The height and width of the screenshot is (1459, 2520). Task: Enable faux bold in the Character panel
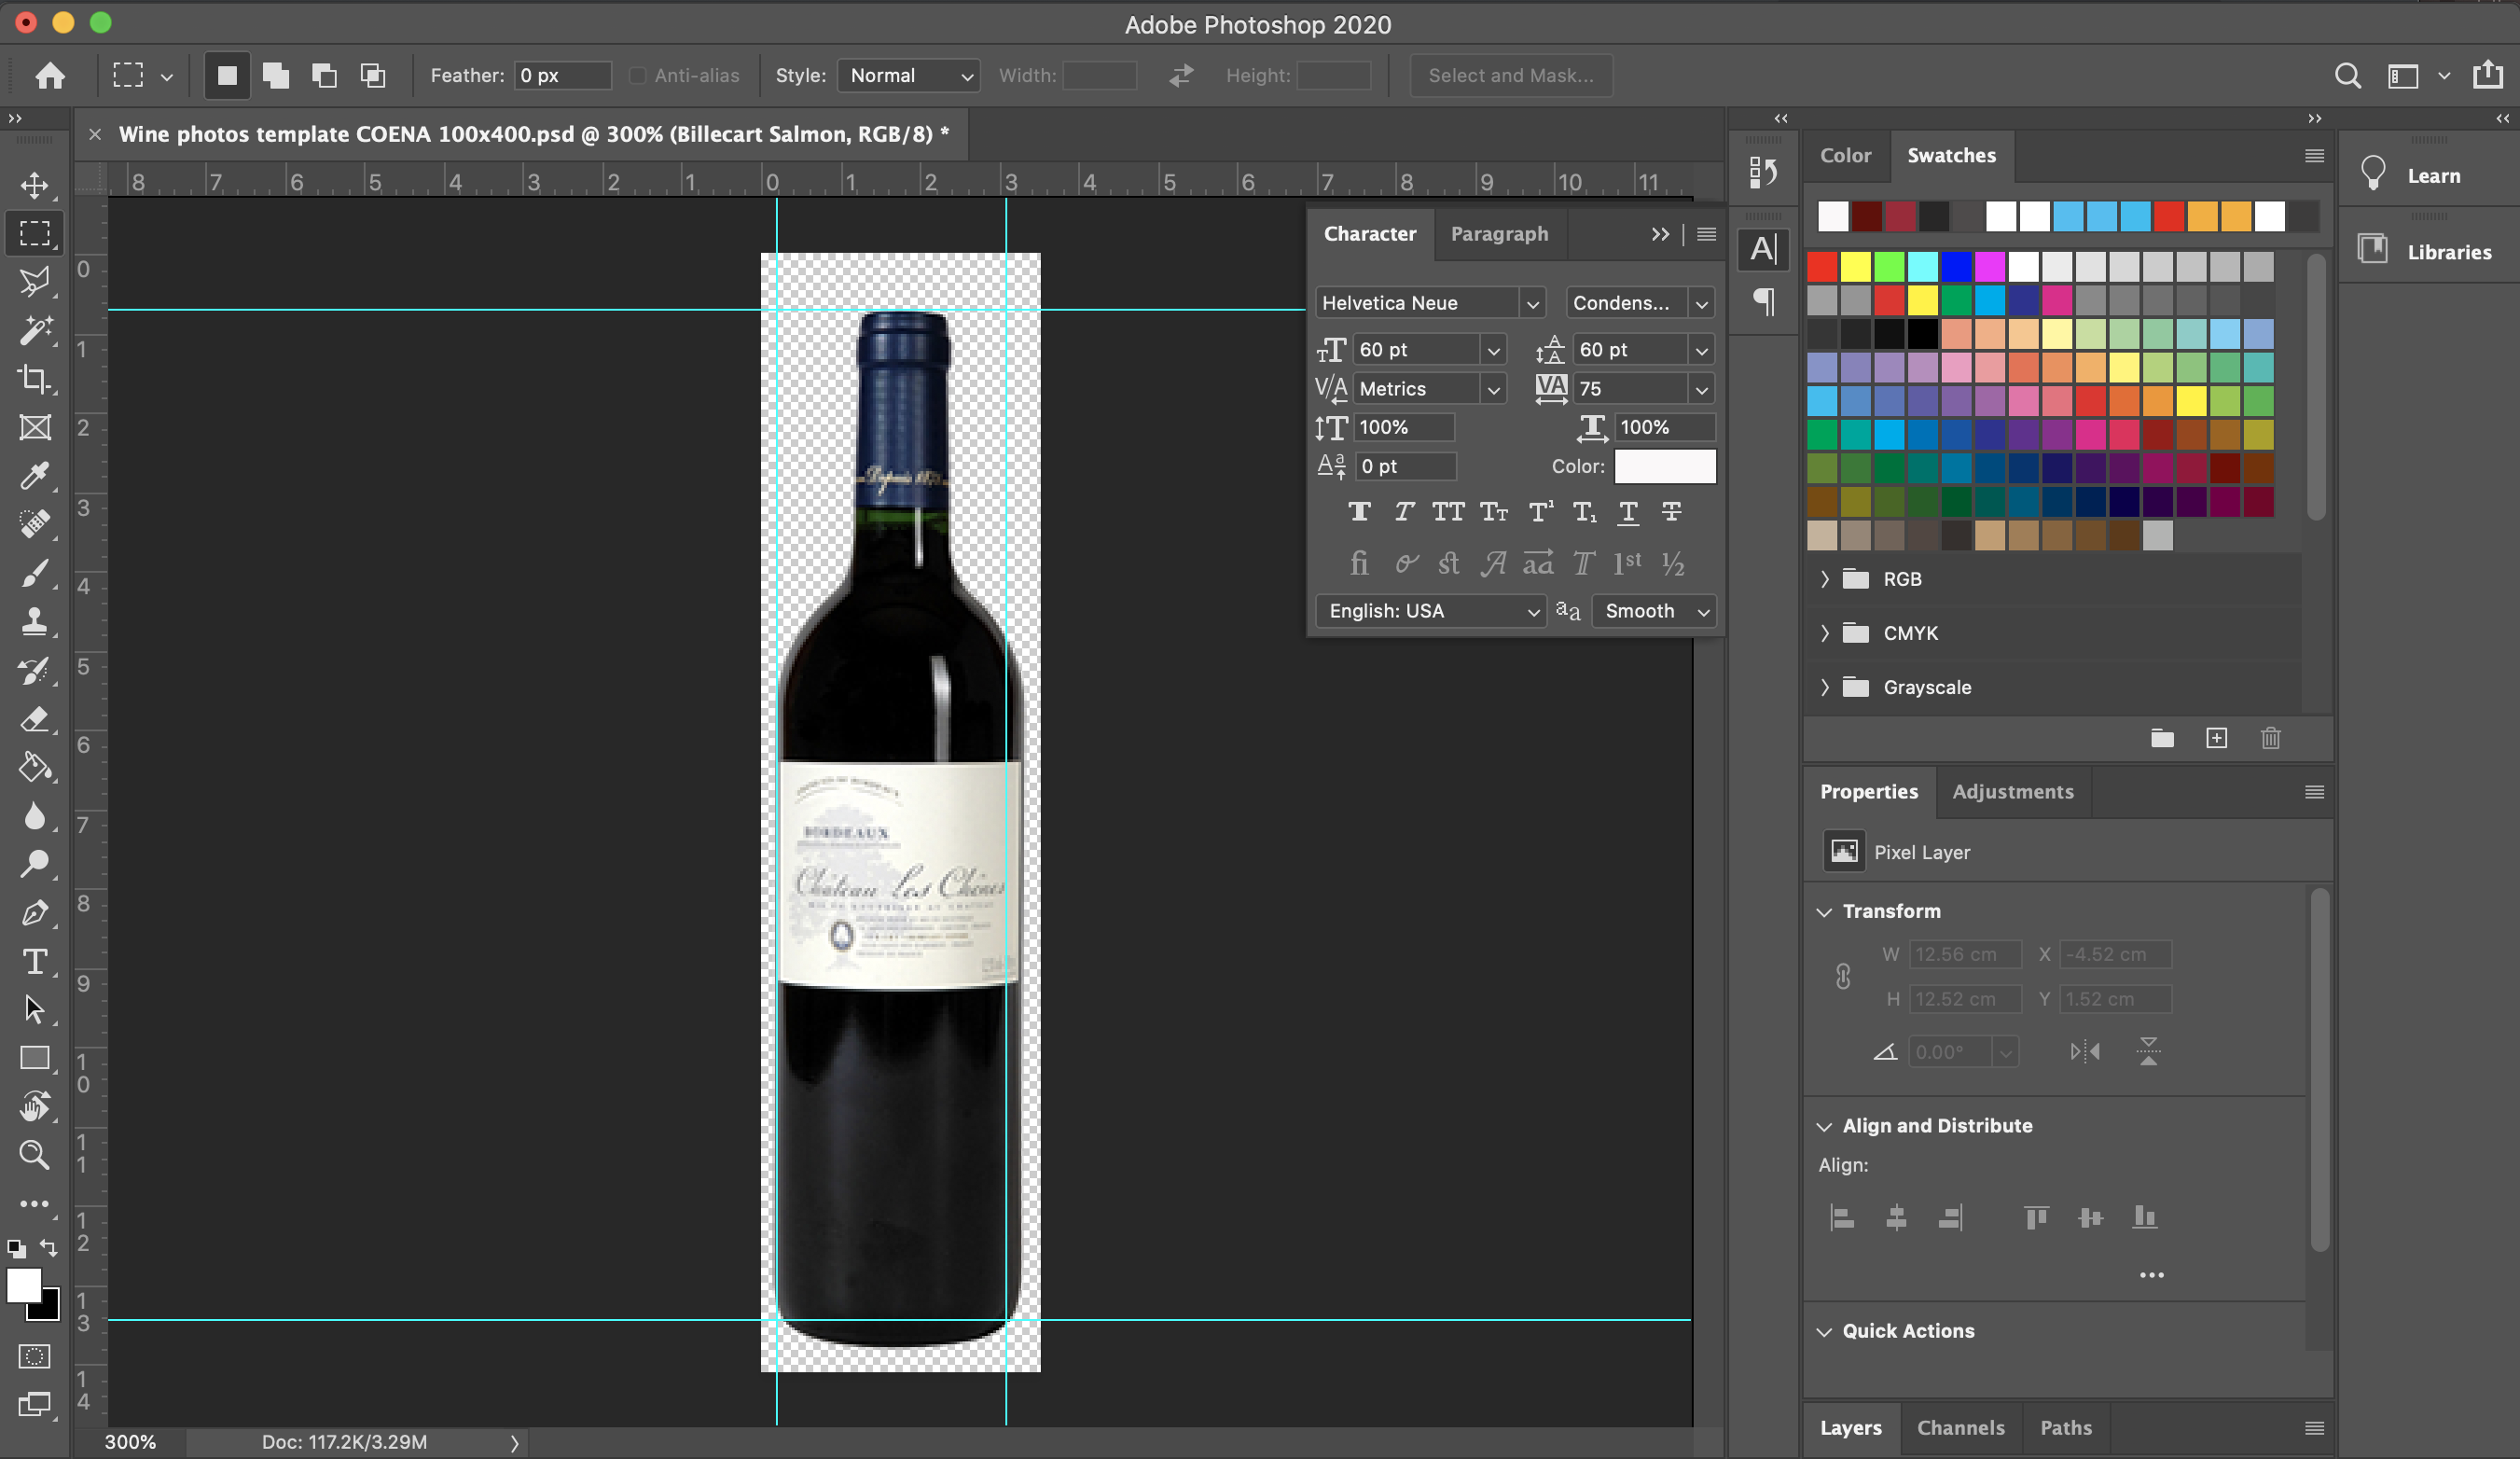pyautogui.click(x=1359, y=511)
